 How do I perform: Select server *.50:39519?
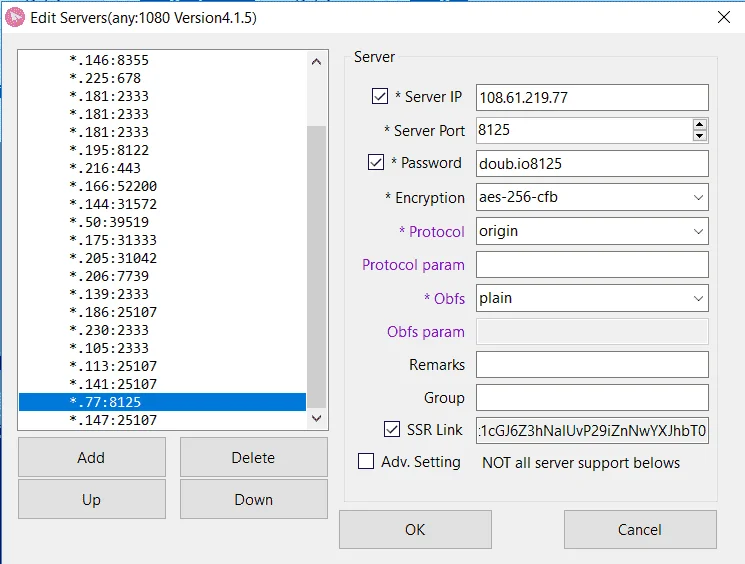[162, 222]
